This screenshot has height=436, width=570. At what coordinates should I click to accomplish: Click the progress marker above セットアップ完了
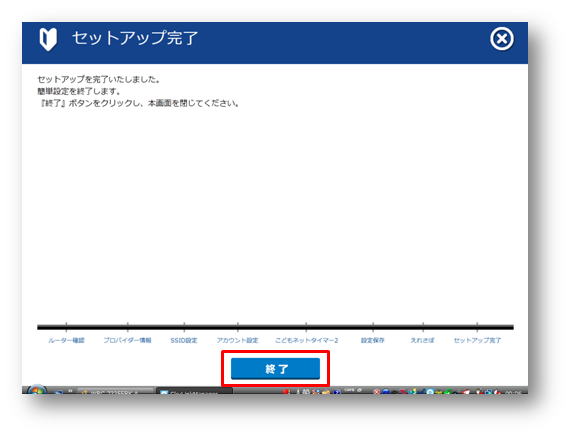[x=477, y=326]
